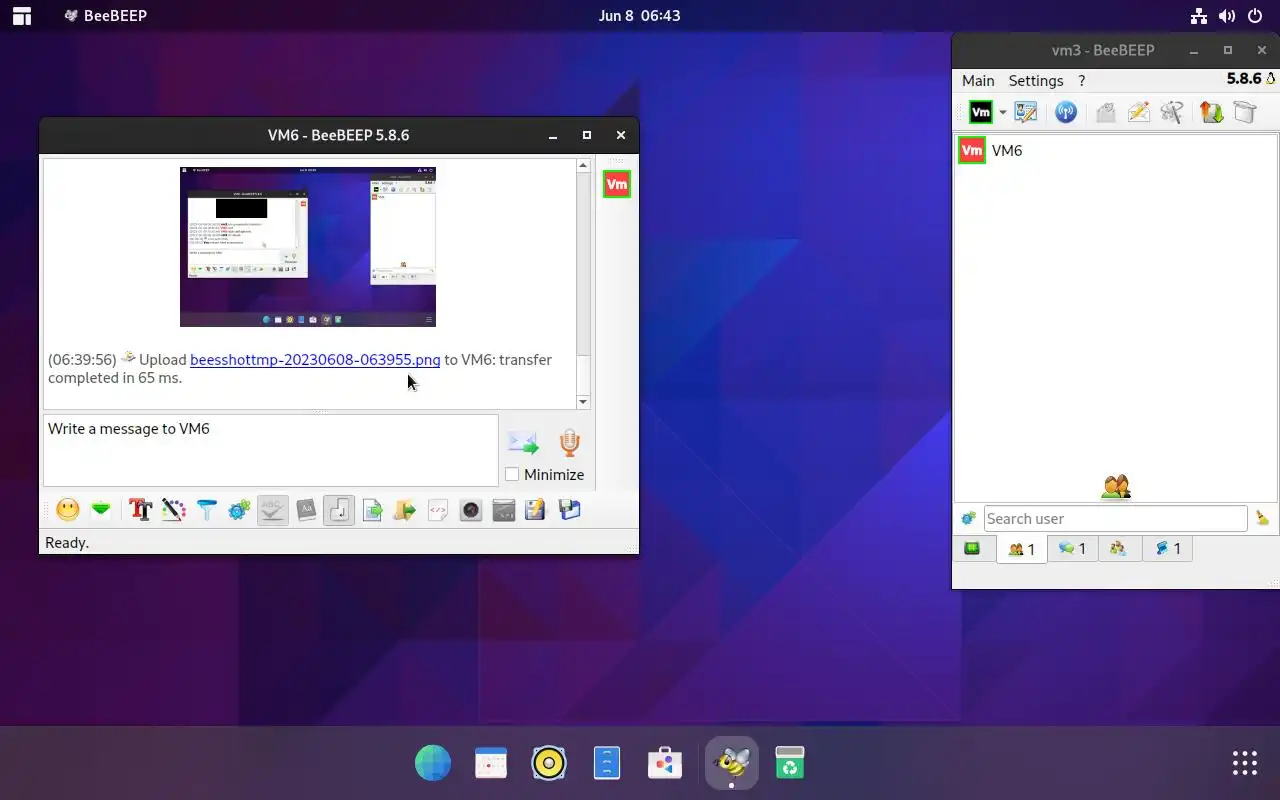This screenshot has width=1280, height=800.
Task: Click the black Vm status avatar button
Action: click(981, 112)
